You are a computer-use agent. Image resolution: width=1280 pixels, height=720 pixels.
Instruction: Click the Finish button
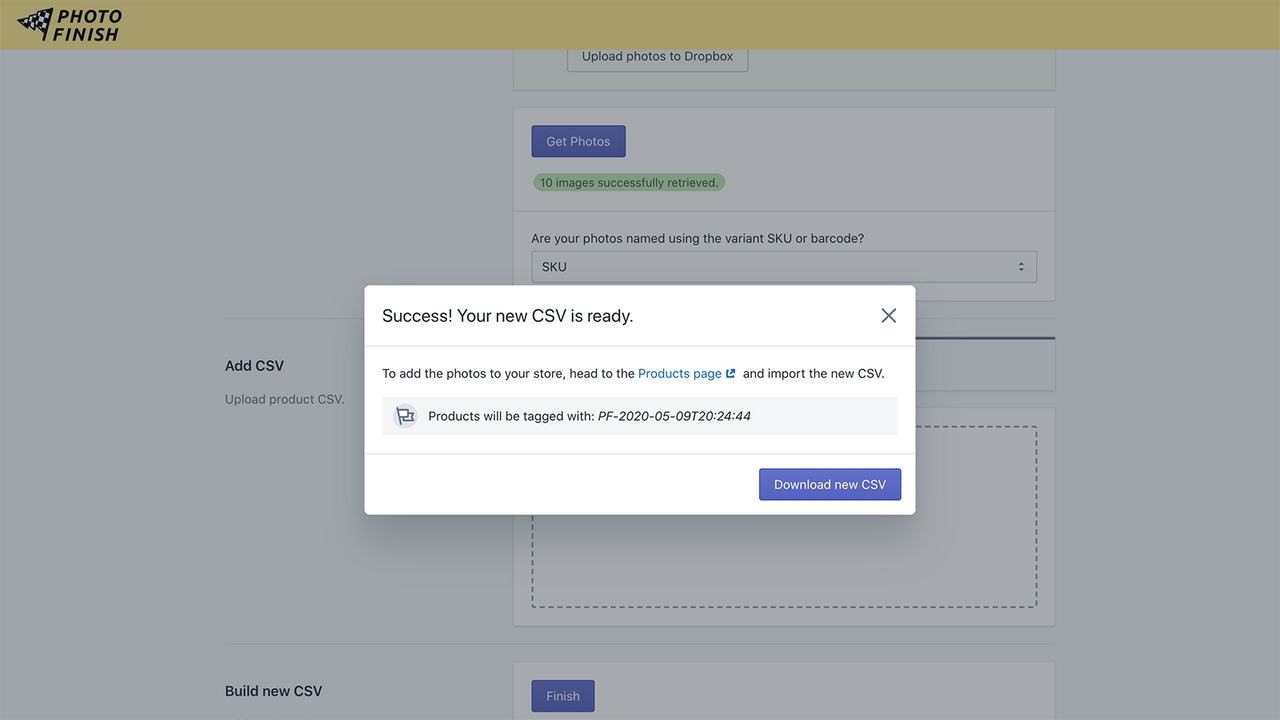click(562, 696)
